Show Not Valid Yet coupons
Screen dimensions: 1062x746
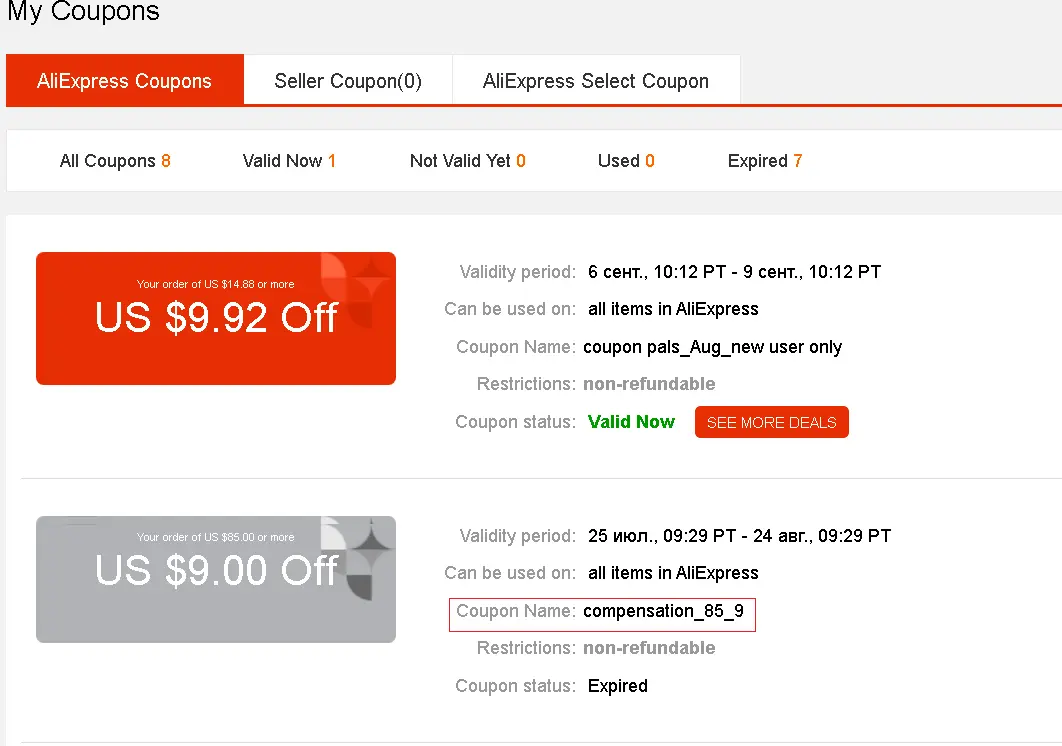(467, 161)
